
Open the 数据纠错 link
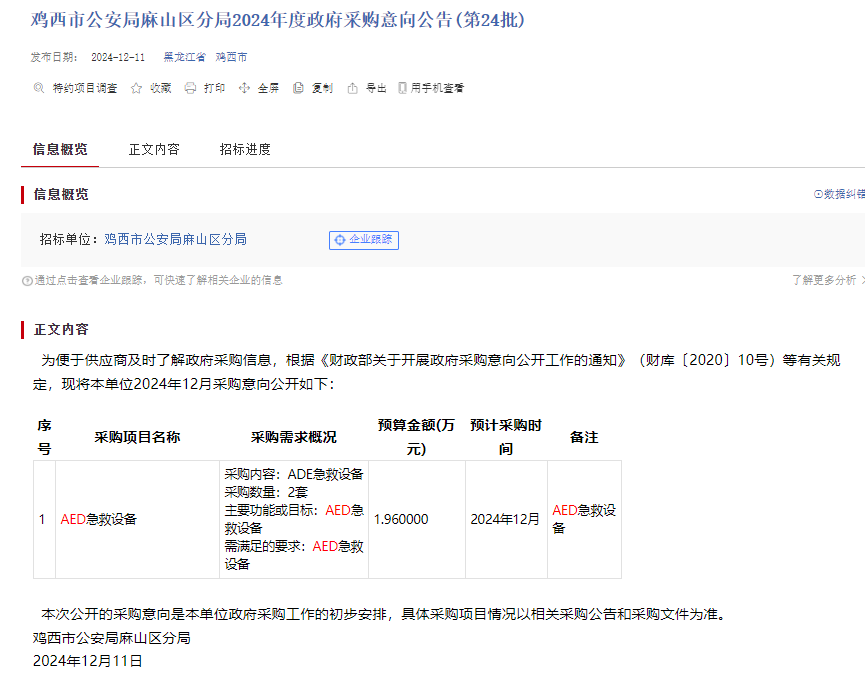click(842, 194)
